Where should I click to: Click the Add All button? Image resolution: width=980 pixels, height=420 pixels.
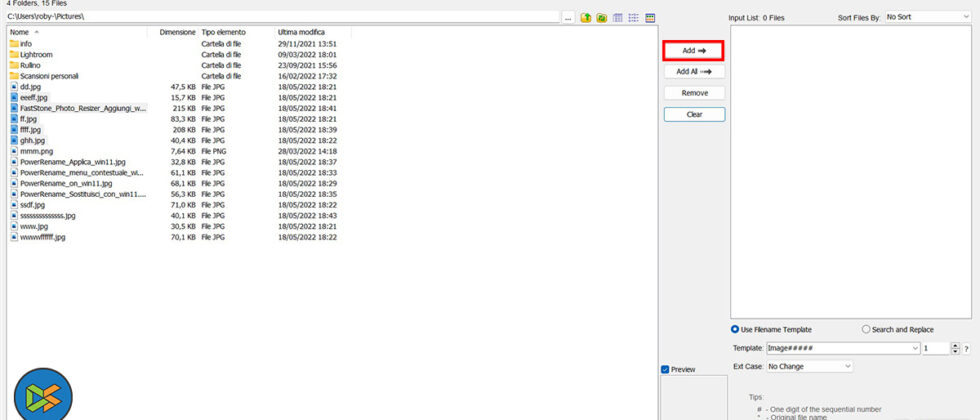(694, 72)
